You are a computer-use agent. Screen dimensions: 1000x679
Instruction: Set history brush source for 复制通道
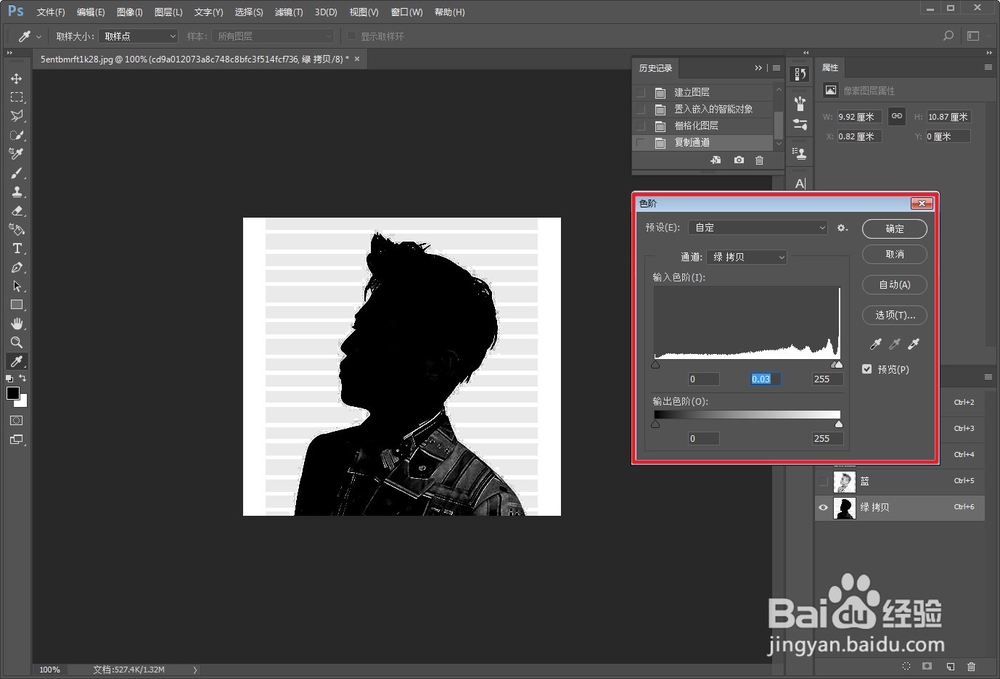click(641, 142)
